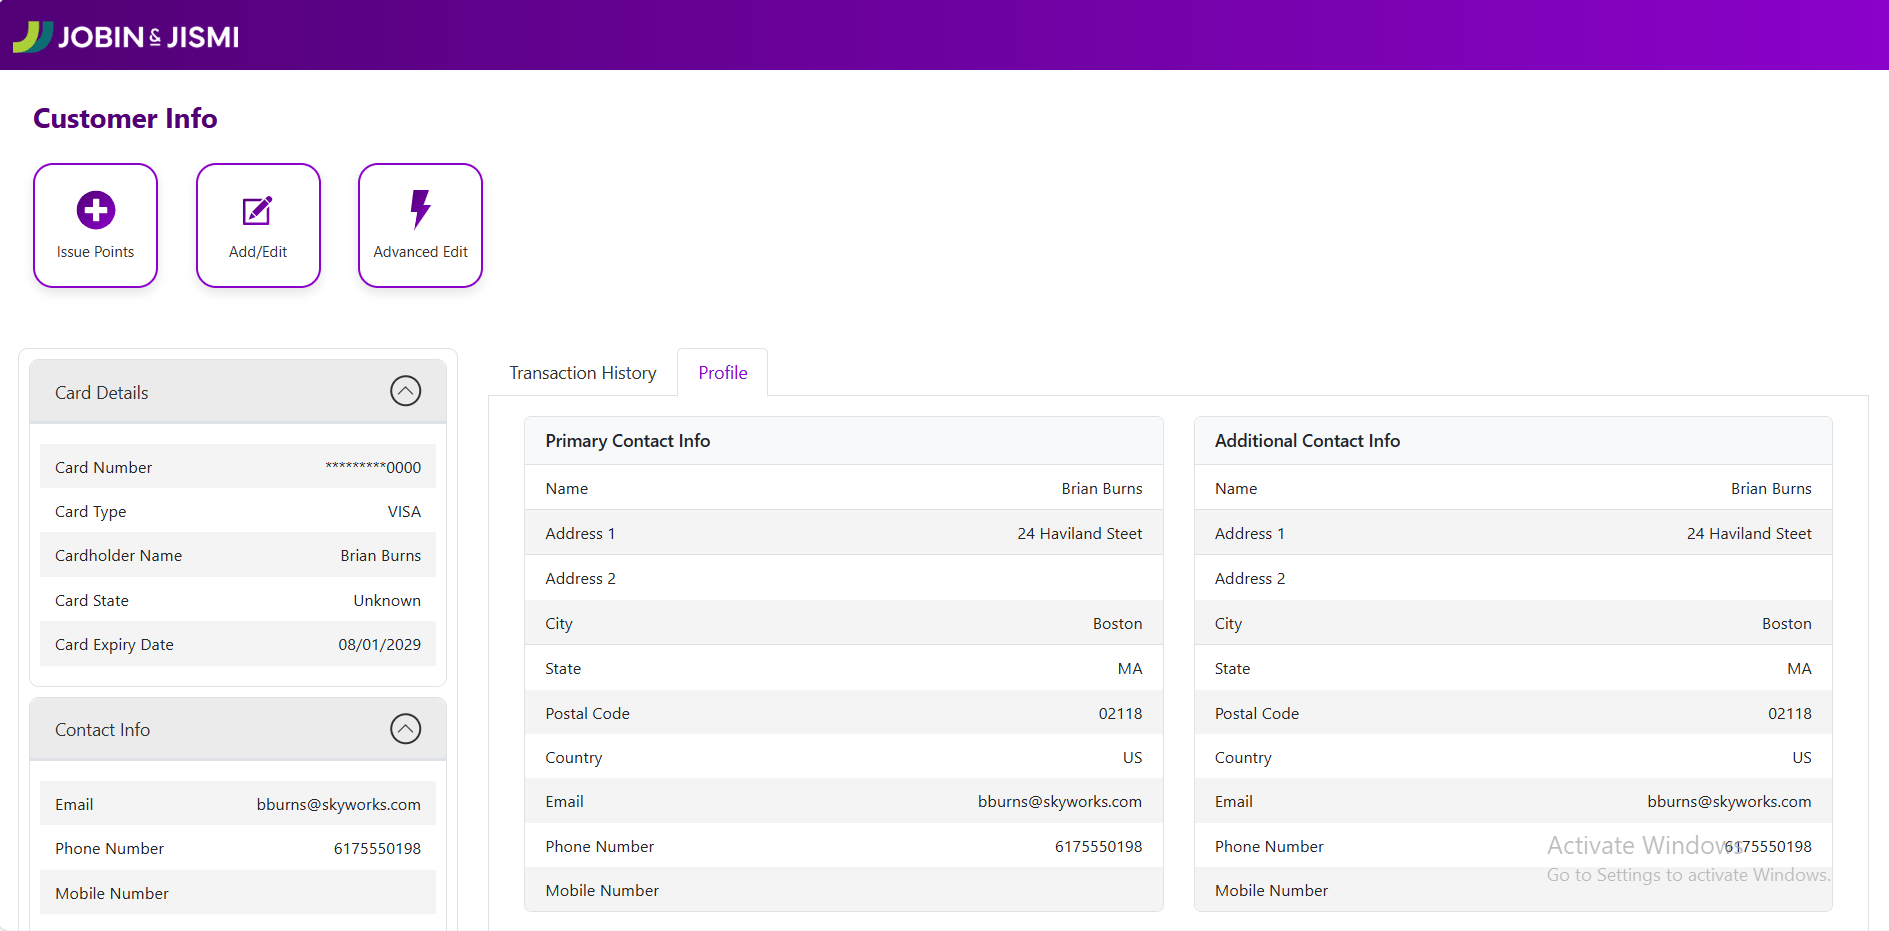Click the Additional Contact Info section header
The image size is (1889, 931).
(x=1306, y=441)
